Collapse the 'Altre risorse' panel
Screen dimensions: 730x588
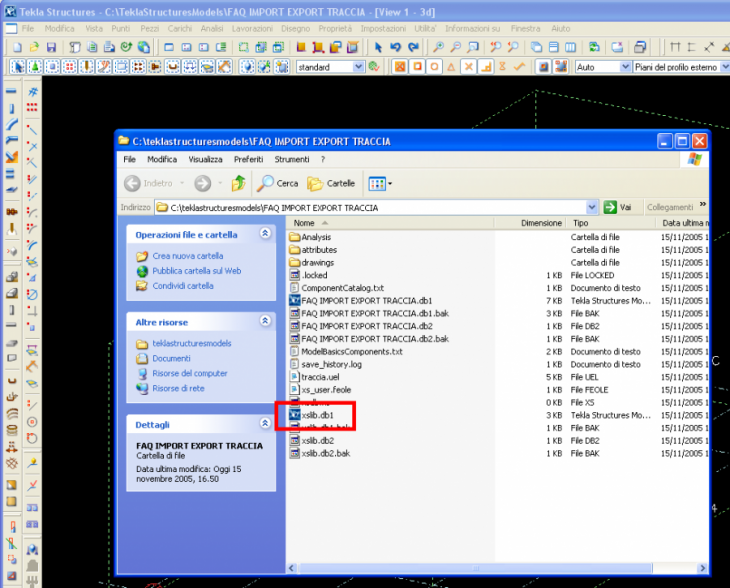coord(265,321)
